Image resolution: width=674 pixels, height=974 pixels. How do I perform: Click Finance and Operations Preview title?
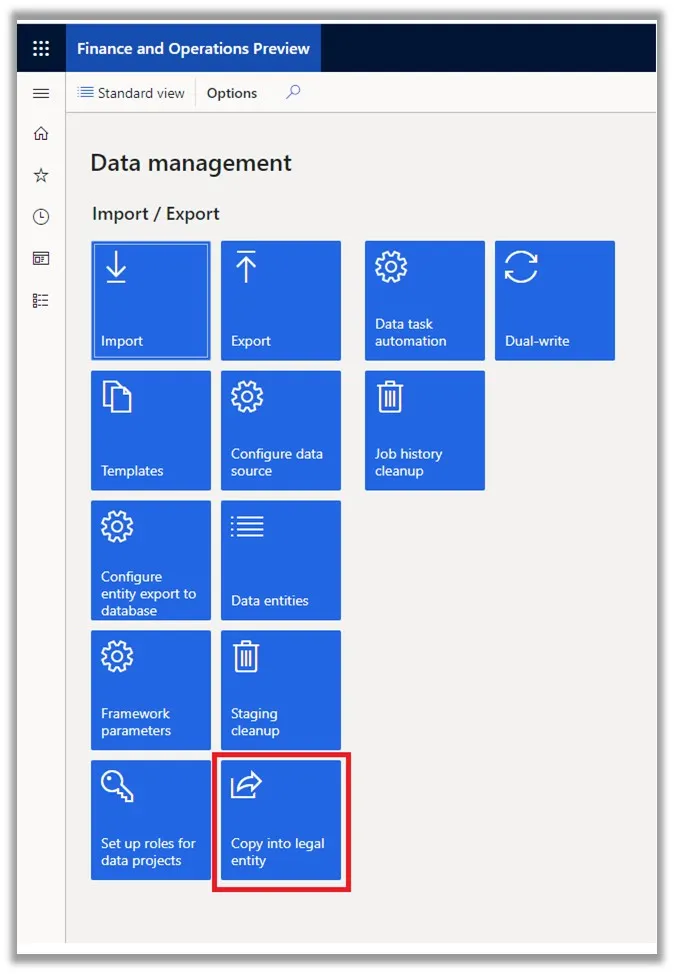[x=193, y=48]
